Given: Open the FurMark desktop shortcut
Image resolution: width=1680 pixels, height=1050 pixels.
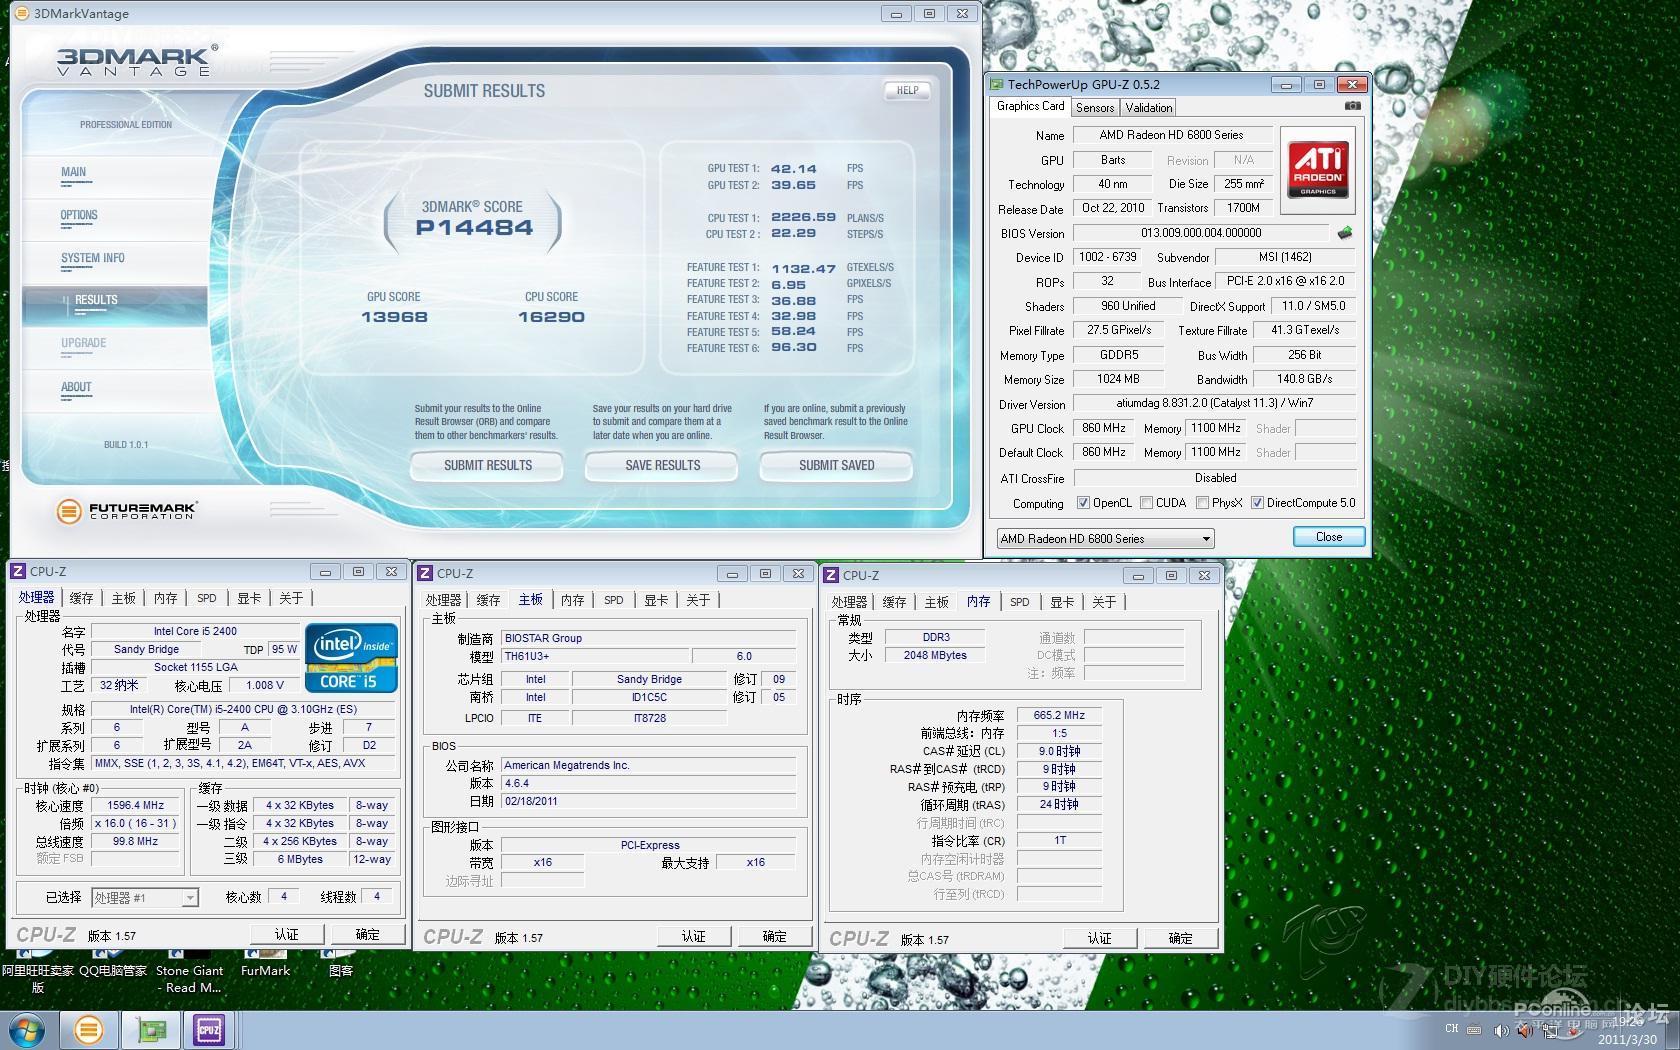Looking at the screenshot, I should [265, 967].
